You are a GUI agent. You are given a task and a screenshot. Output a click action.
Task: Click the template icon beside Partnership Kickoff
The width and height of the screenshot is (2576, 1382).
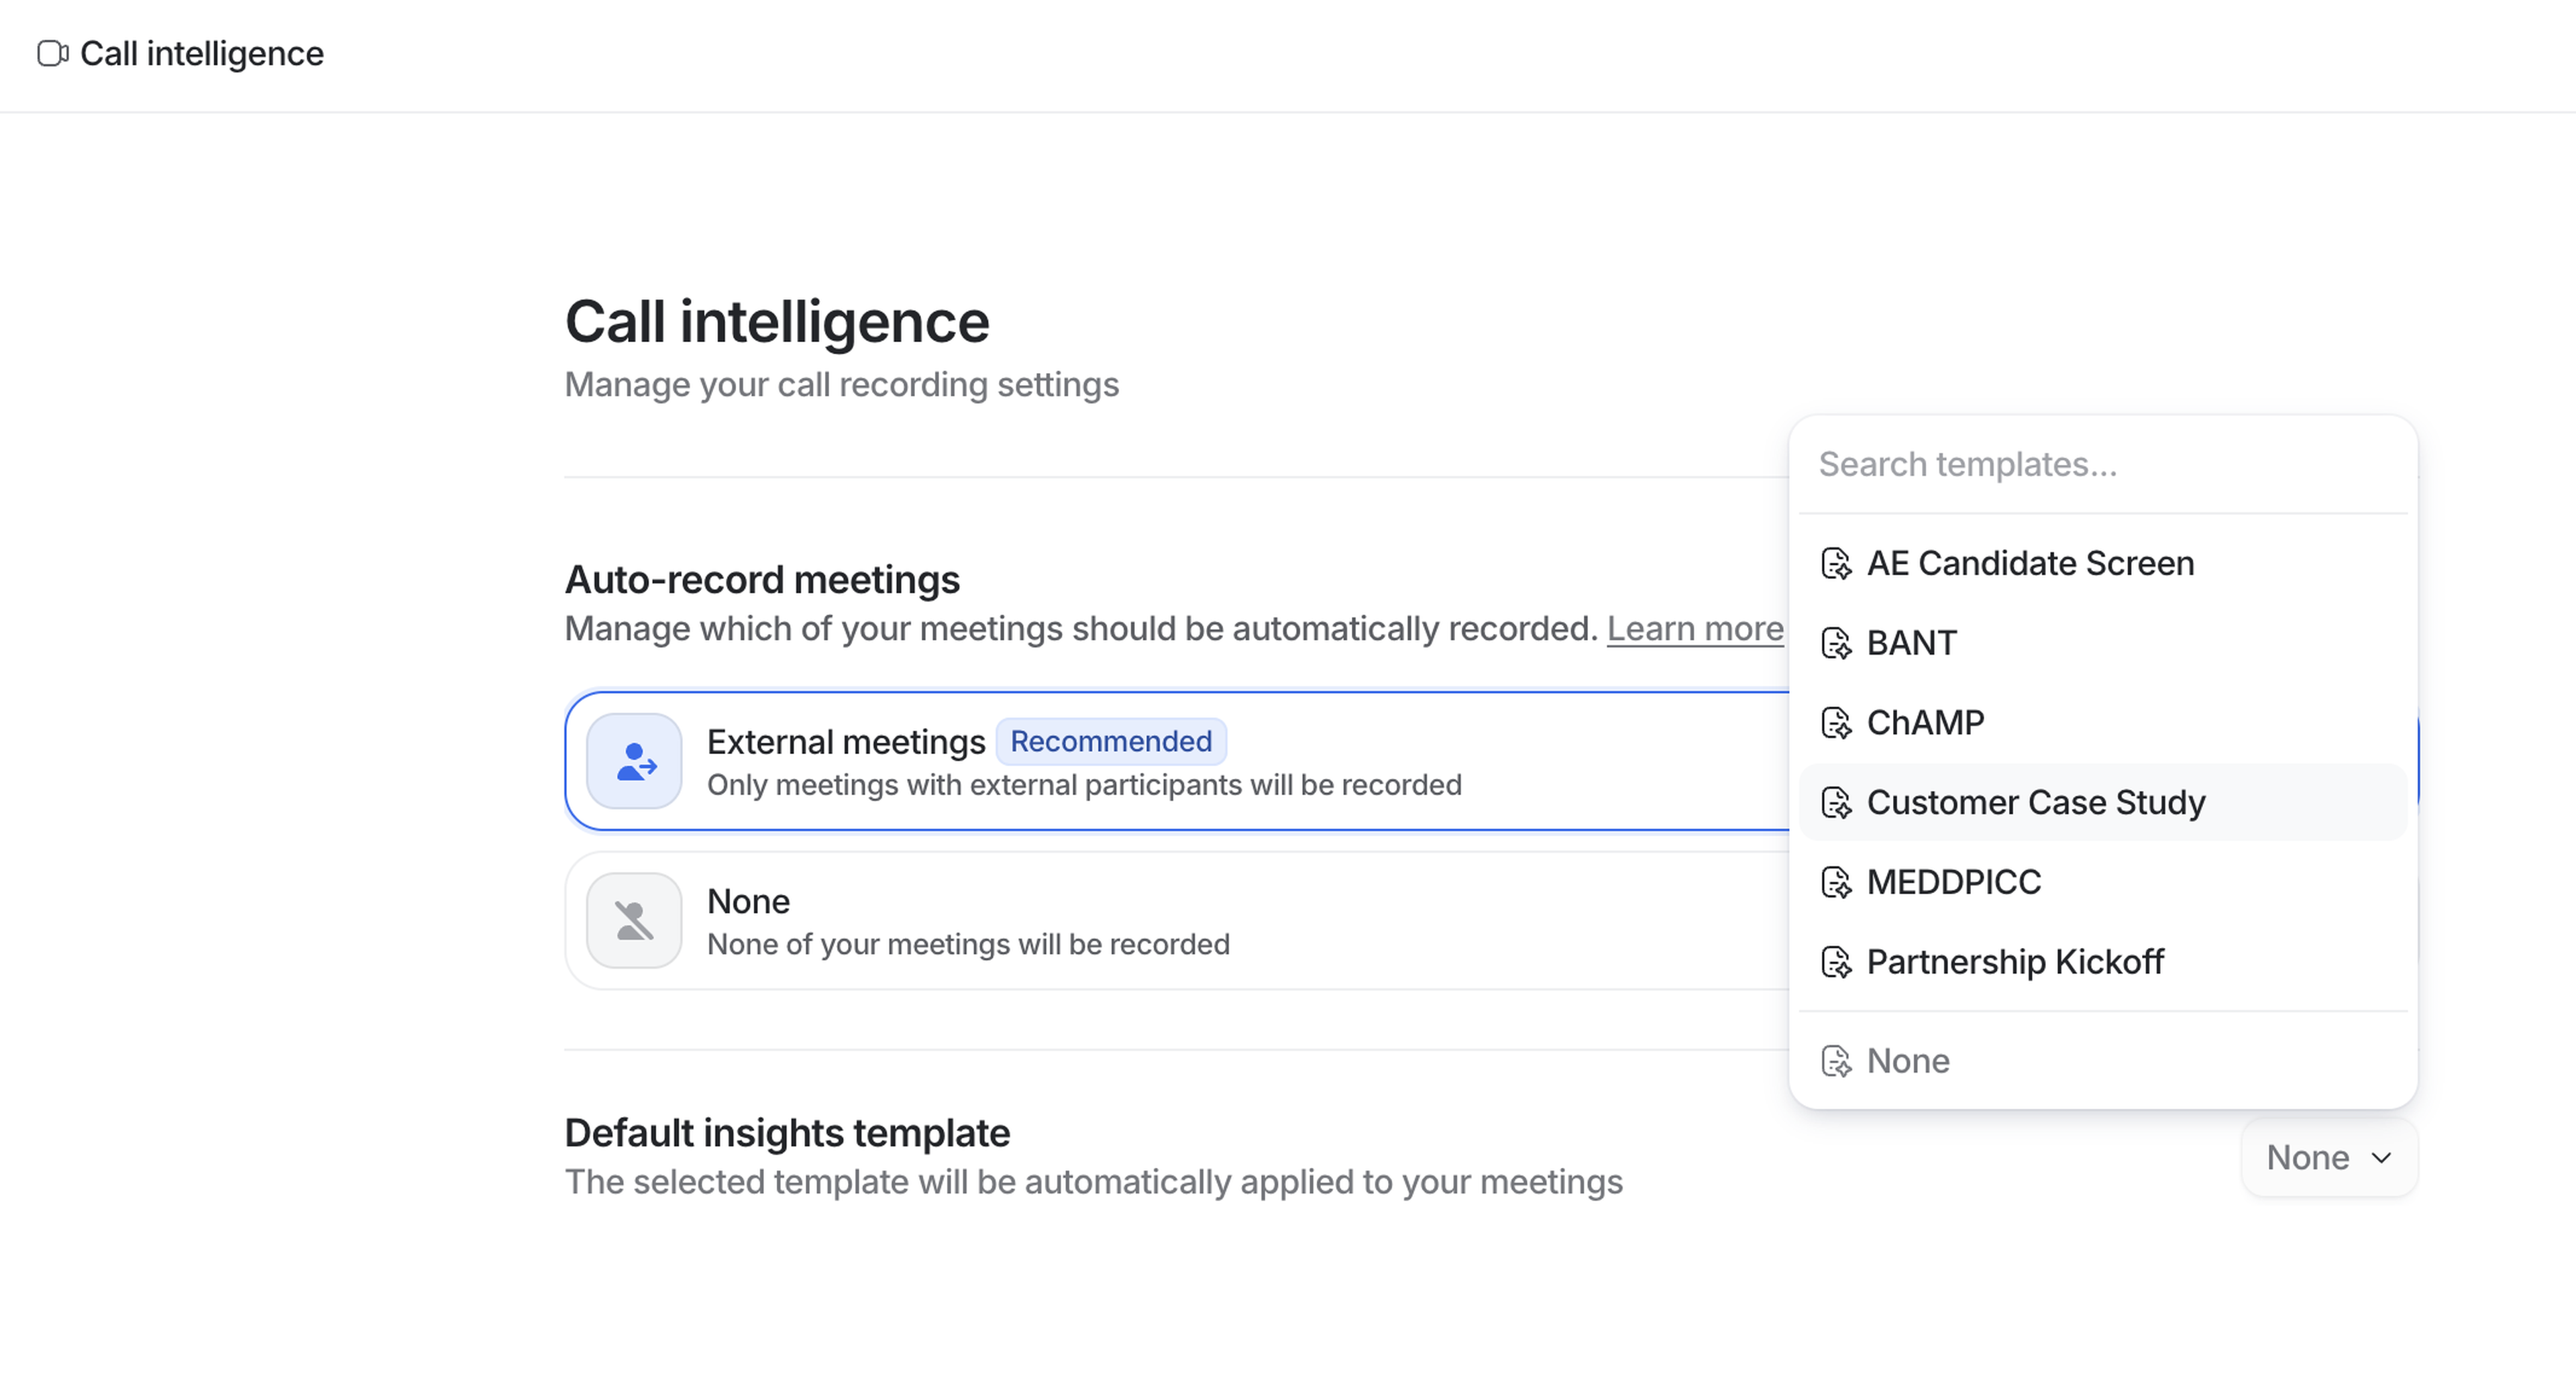tap(1836, 962)
